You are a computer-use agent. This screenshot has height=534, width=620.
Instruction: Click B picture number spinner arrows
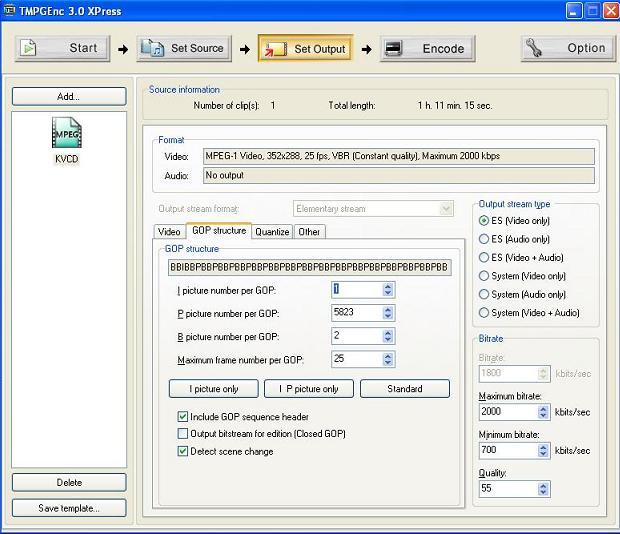coord(388,336)
